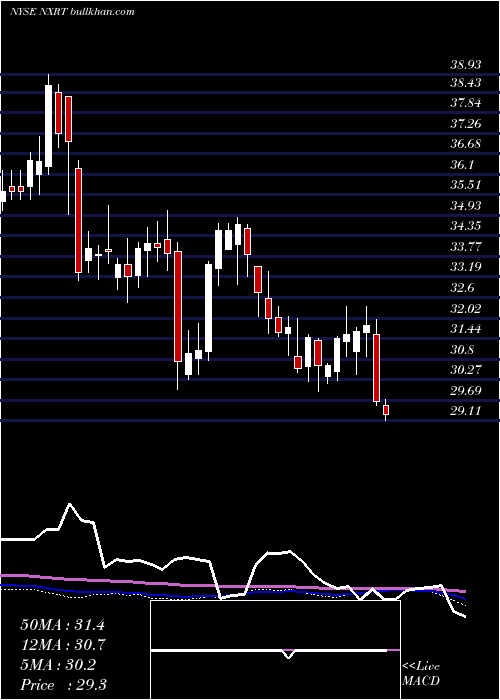This screenshot has width=500, height=700.
Task: Click the 36.68 price level label
Action: [466, 144]
